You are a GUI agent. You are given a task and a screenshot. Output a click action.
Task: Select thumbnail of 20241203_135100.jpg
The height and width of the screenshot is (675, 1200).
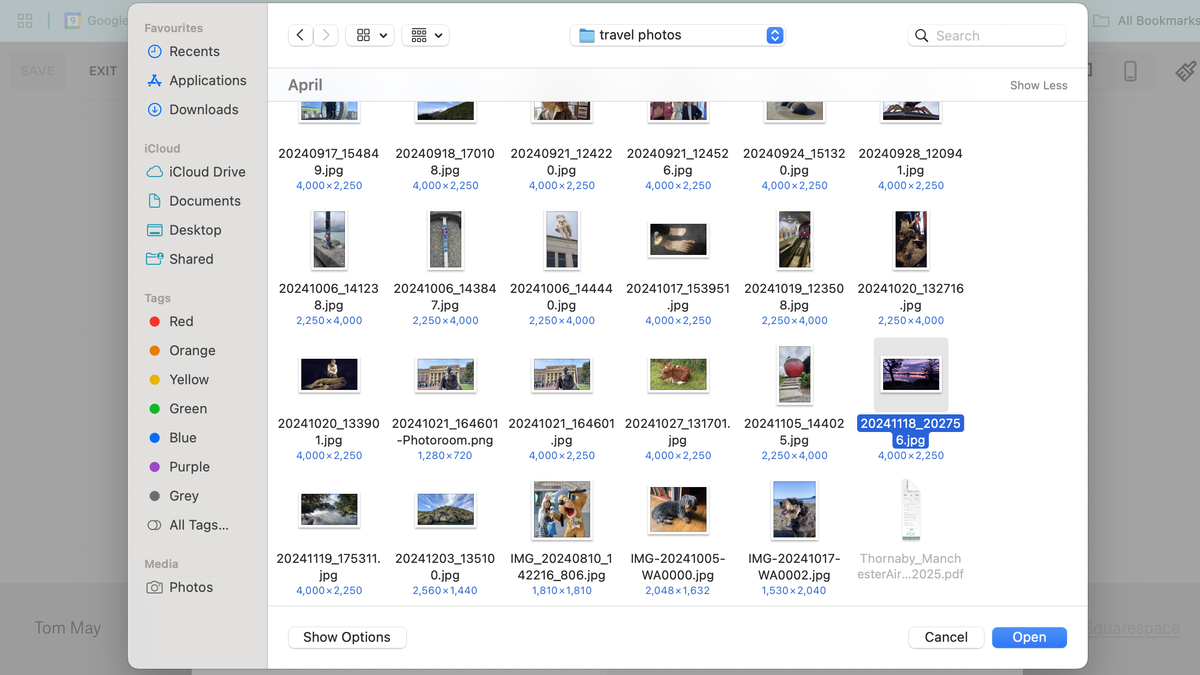pyautogui.click(x=445, y=510)
